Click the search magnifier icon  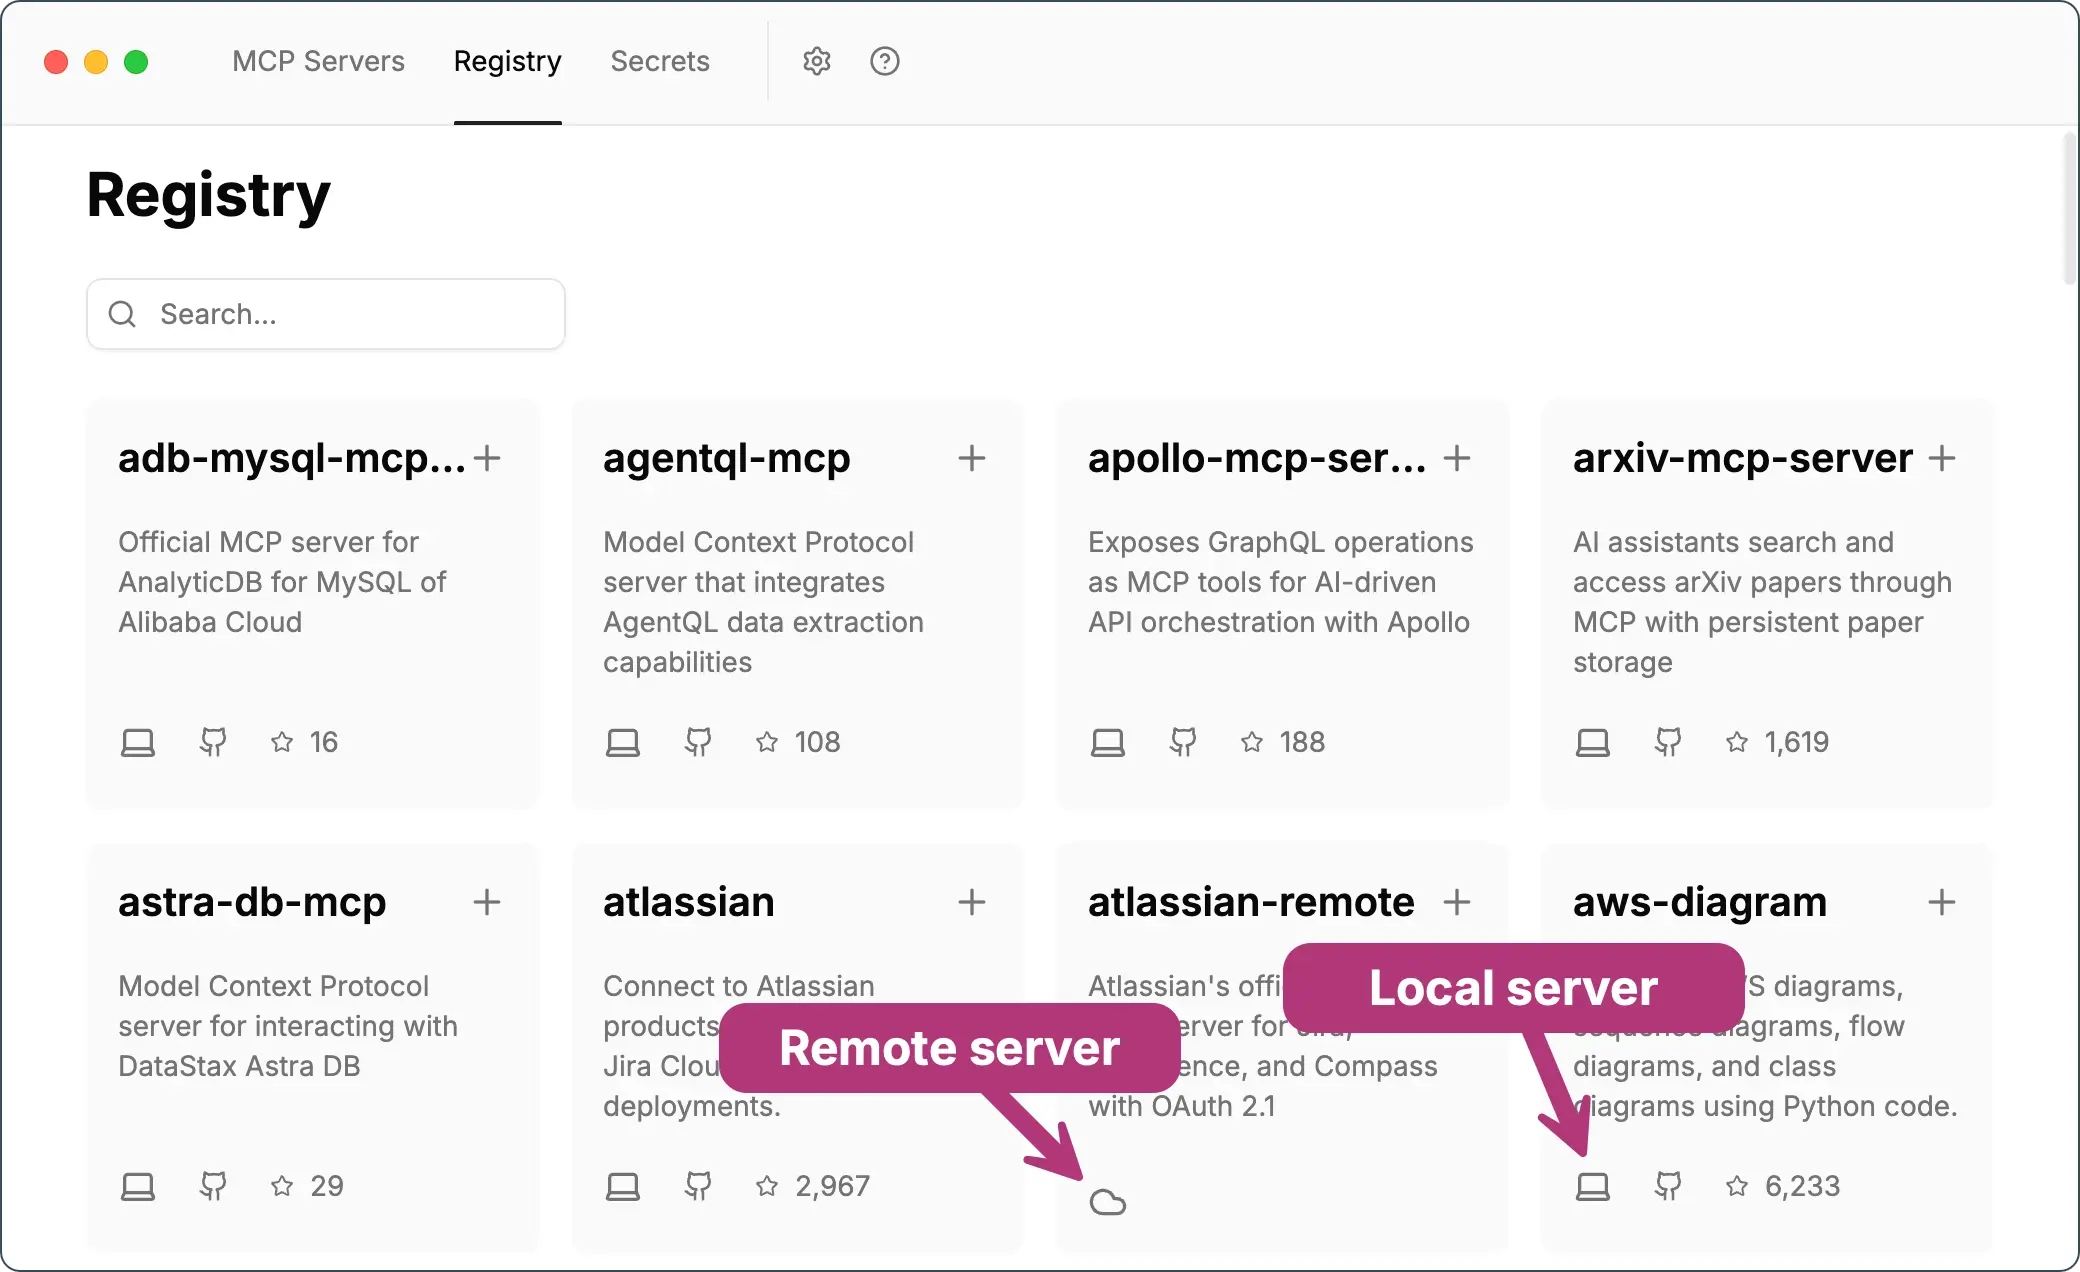tap(122, 313)
